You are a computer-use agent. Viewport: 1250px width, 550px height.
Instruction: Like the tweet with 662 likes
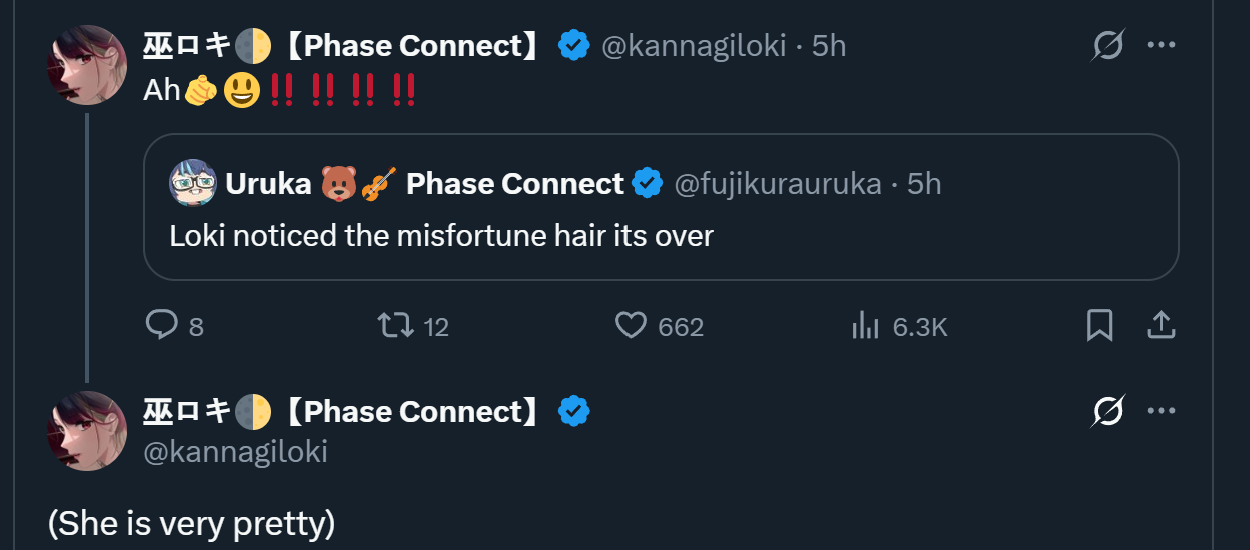coord(630,325)
